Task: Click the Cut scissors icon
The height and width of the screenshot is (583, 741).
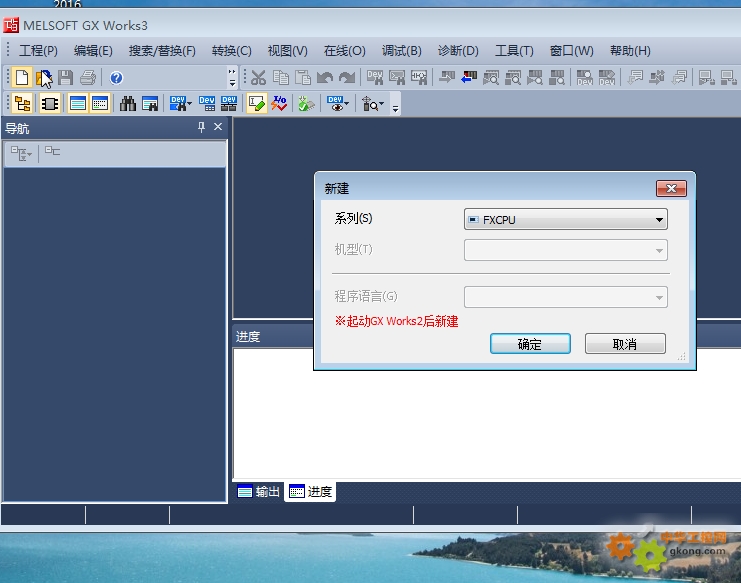Action: [x=258, y=77]
